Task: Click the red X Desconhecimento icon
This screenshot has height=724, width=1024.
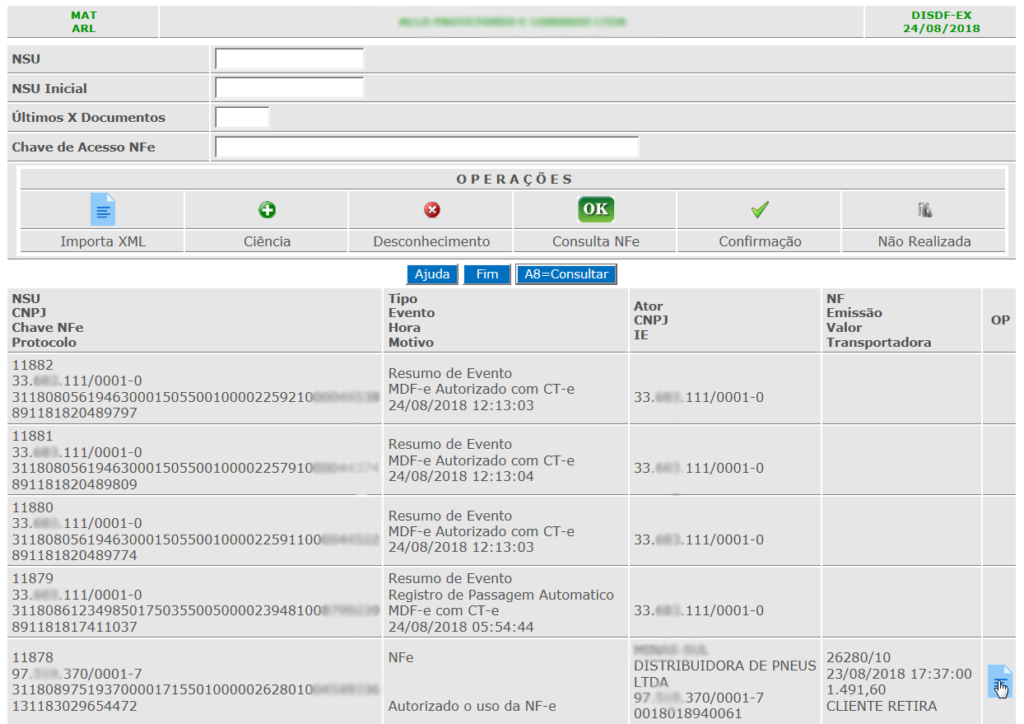Action: (x=431, y=210)
